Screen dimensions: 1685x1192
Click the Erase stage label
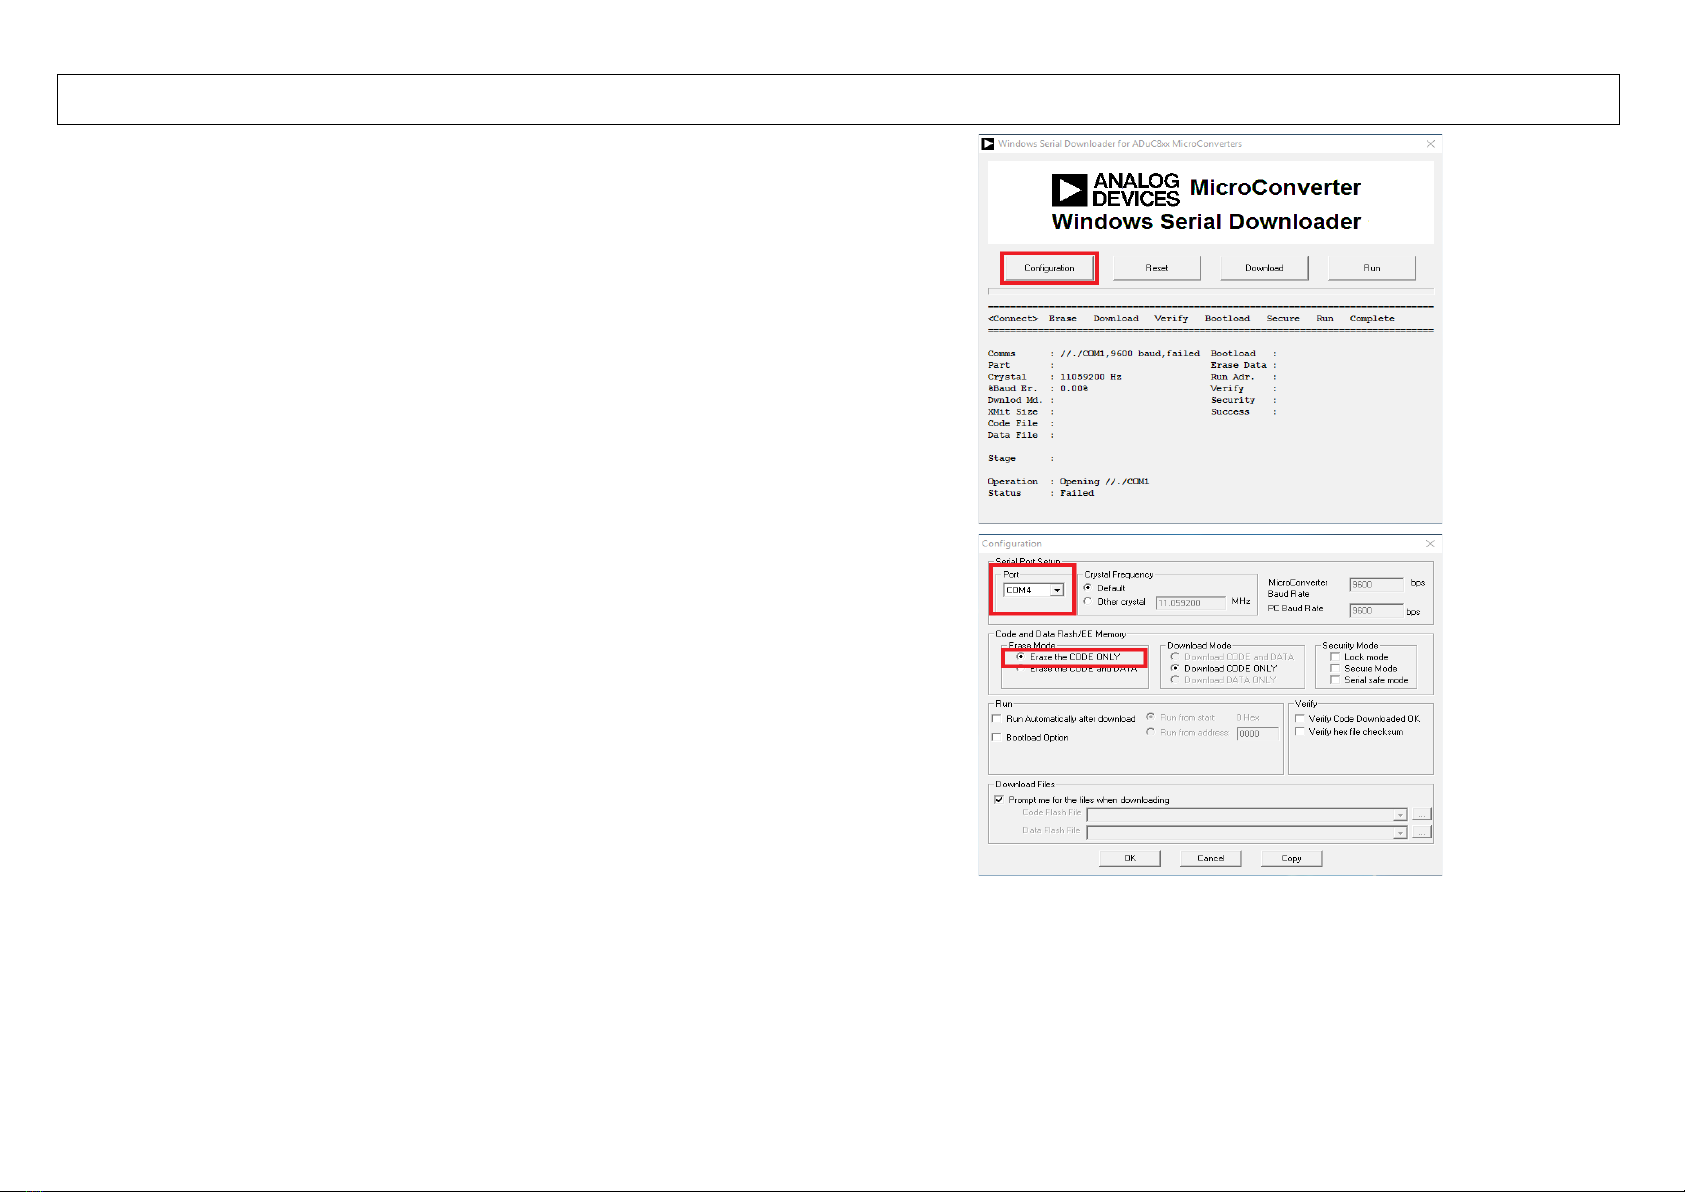[x=1063, y=319]
